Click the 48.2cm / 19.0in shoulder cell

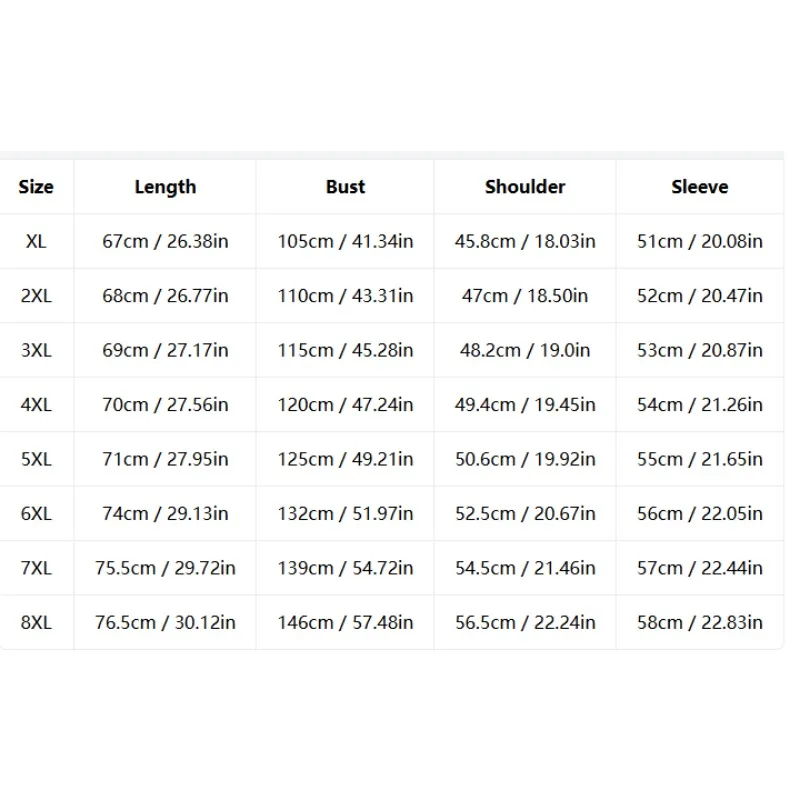tap(525, 351)
